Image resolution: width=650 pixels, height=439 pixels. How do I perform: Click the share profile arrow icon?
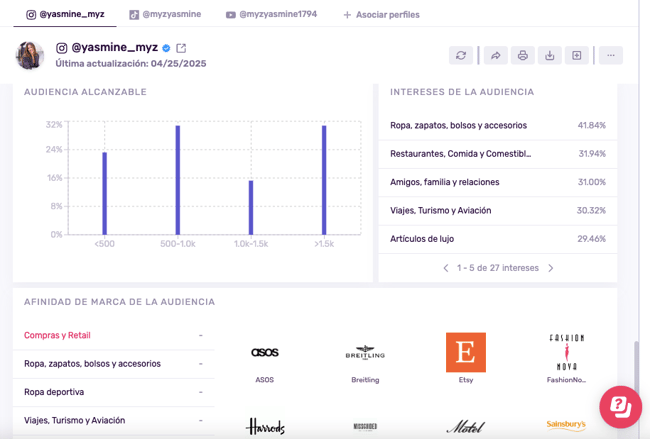click(495, 56)
